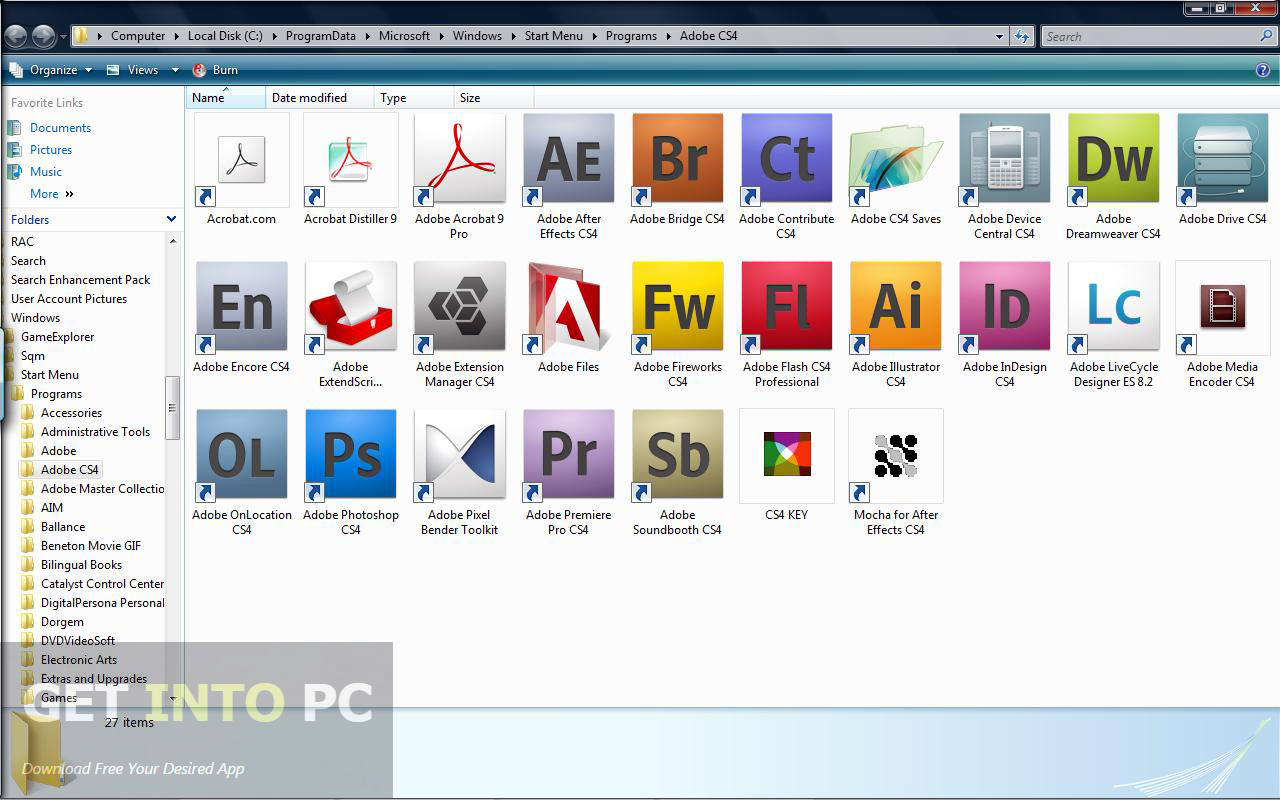Open the Views dropdown arrow
Screen dimensions: 1280x800
coord(175,70)
